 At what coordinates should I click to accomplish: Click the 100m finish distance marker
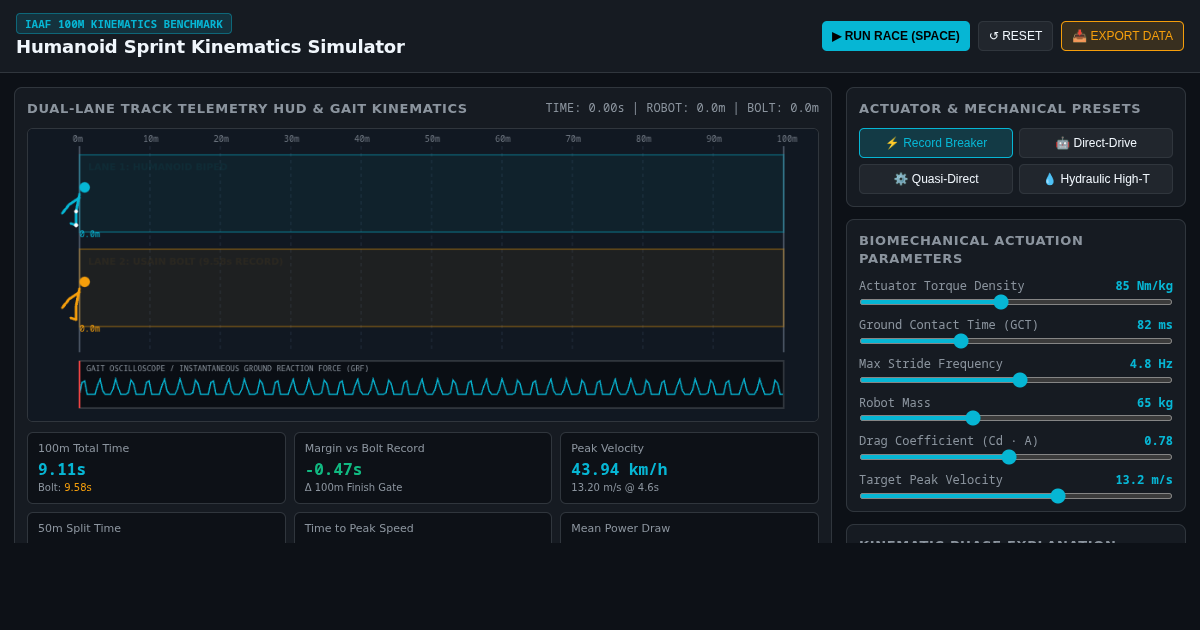787,139
